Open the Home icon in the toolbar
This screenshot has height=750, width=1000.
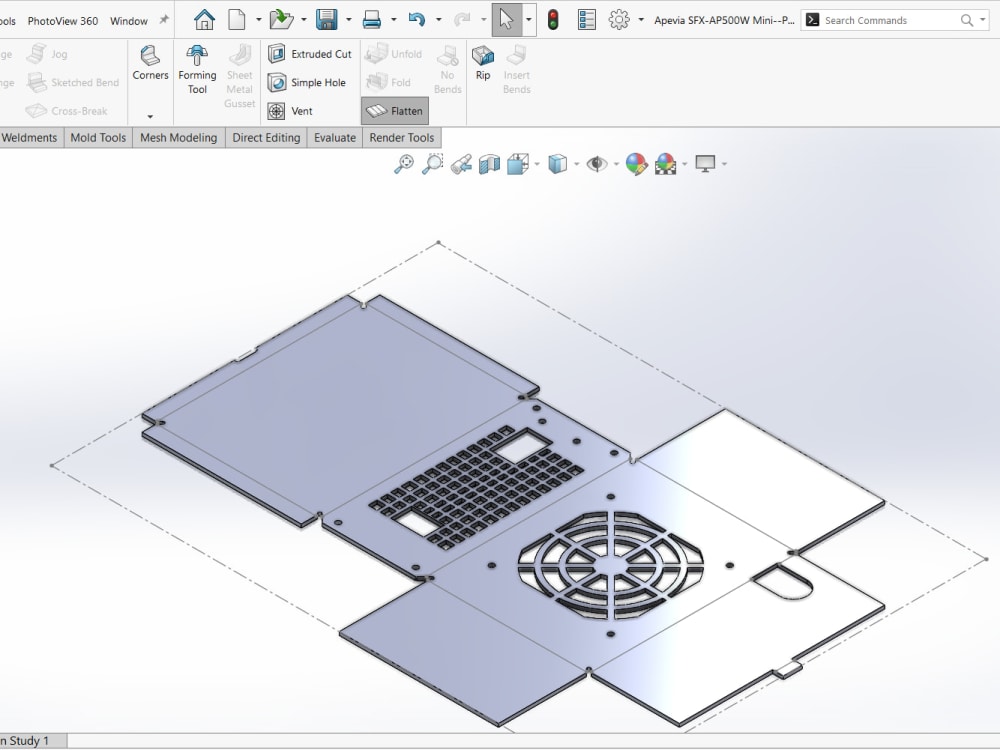coord(204,20)
